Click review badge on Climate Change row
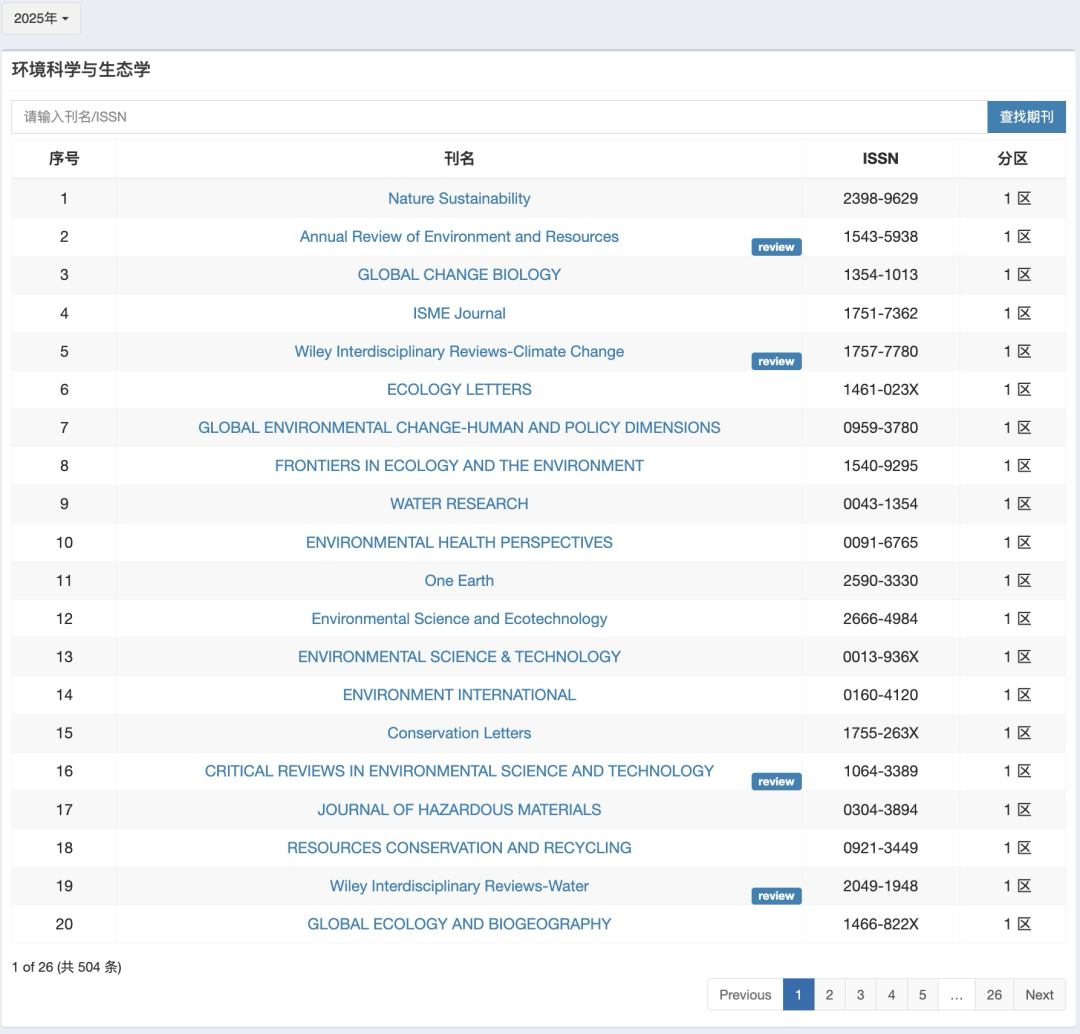Image resolution: width=1080 pixels, height=1034 pixels. click(776, 362)
